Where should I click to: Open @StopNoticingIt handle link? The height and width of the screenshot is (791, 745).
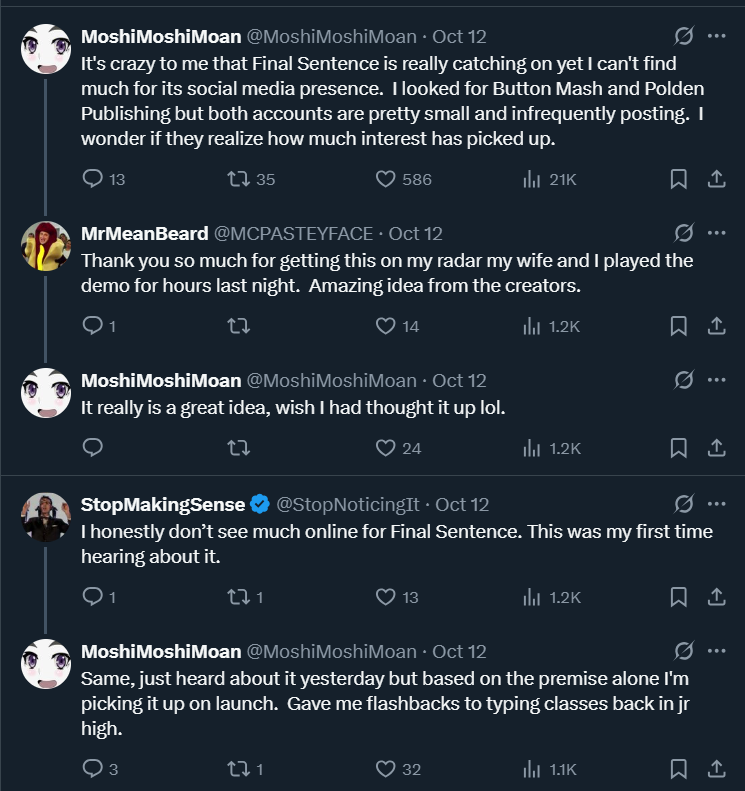347,504
